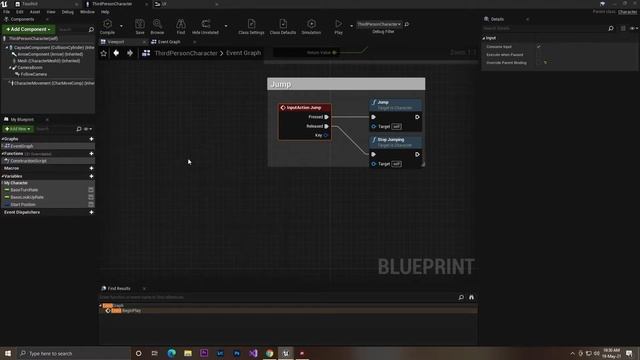Open the Help menu
This screenshot has height=360, width=640.
[x=105, y=12]
